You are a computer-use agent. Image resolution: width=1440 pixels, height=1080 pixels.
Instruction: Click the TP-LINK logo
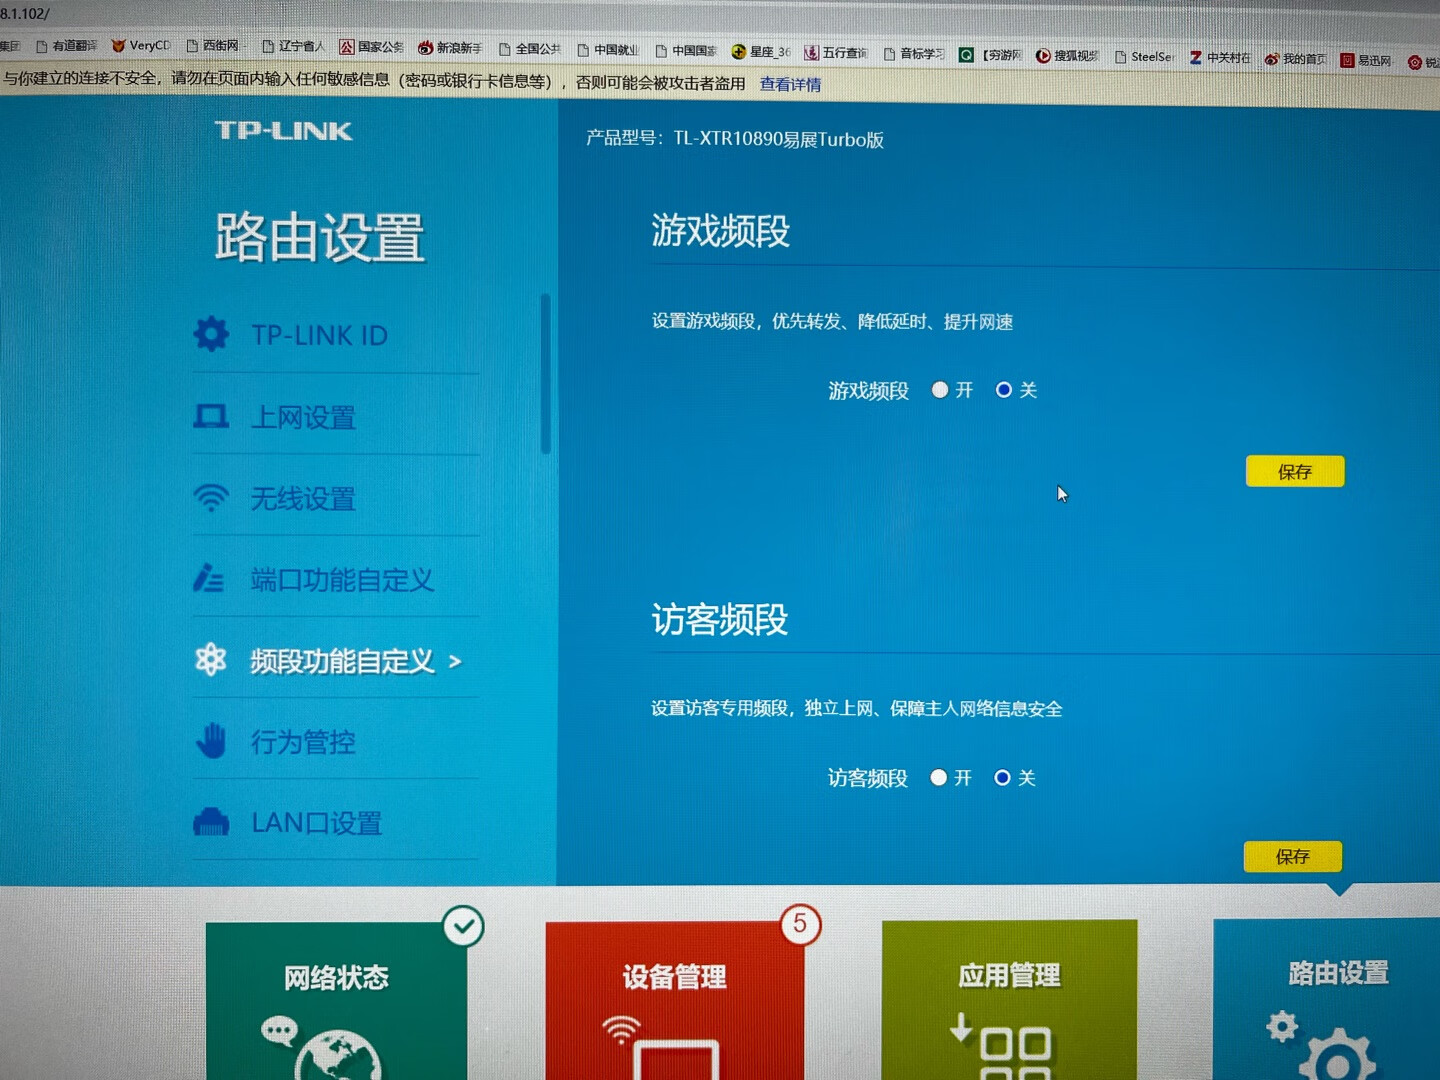[284, 131]
